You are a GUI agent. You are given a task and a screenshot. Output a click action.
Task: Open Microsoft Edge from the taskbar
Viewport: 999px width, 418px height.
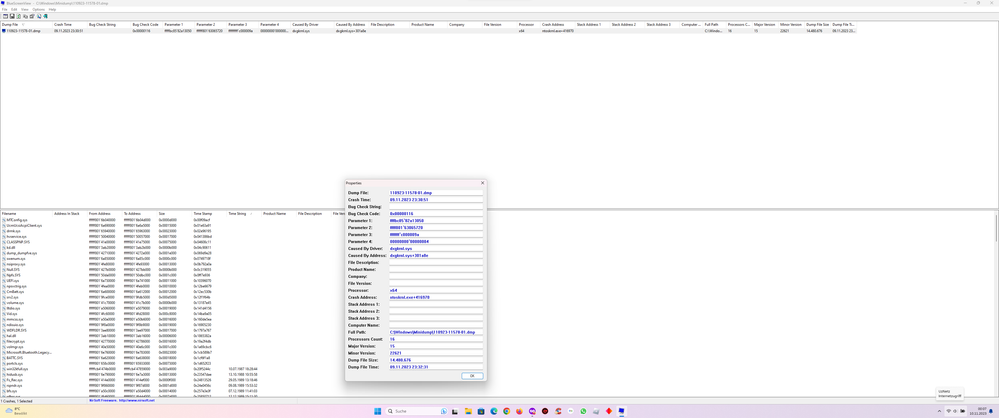pos(494,411)
